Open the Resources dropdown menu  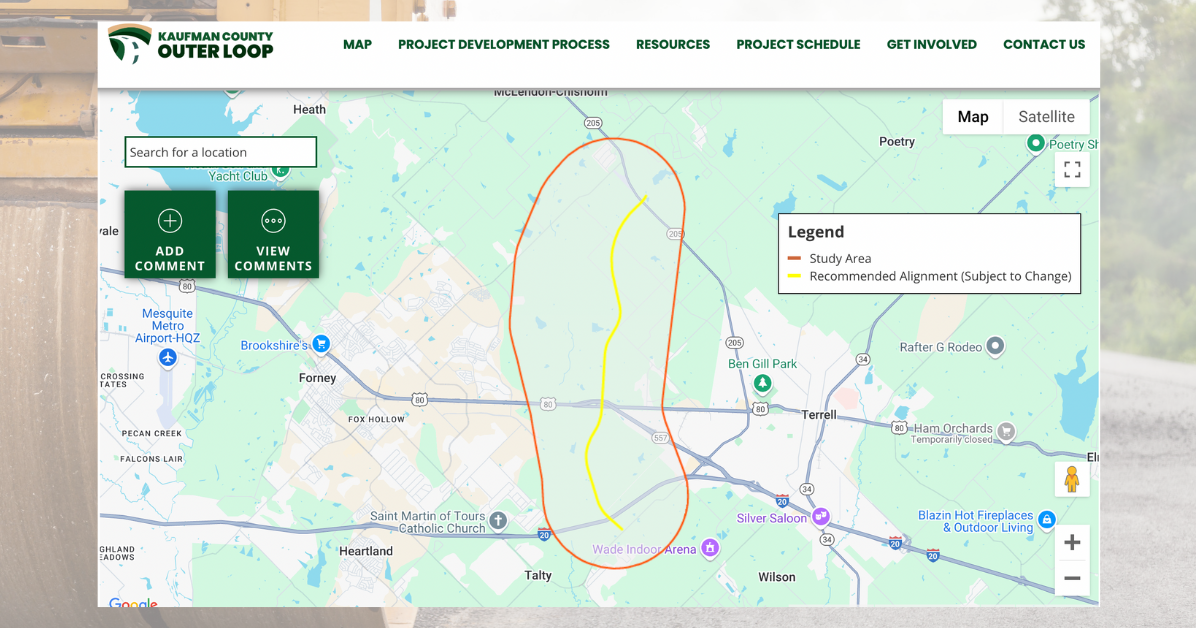coord(672,44)
